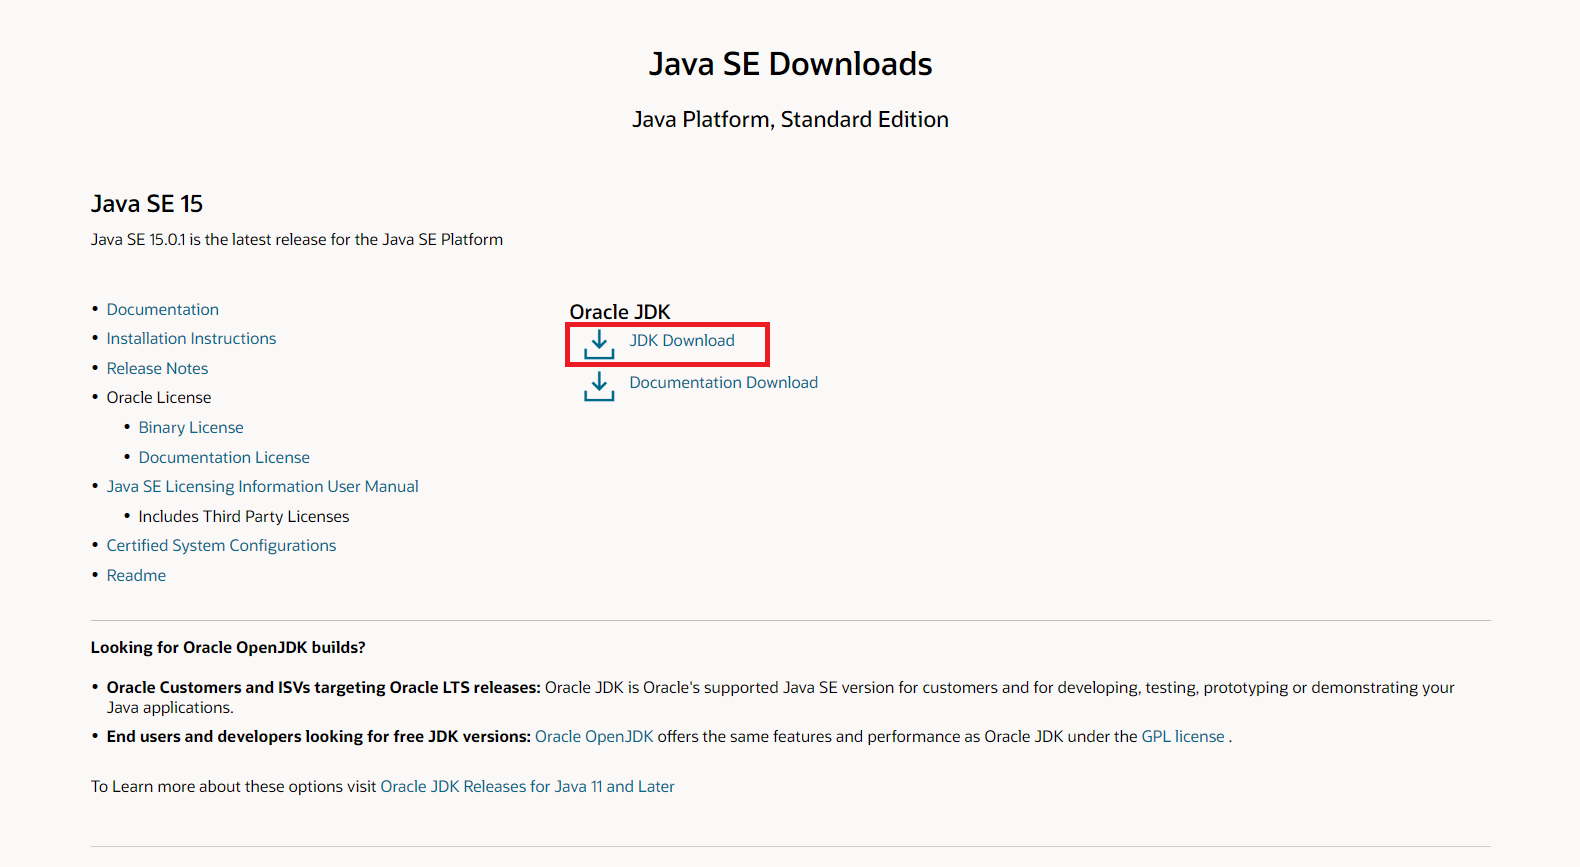Click the download icon beside JDK Download
The image size is (1580, 867).
pos(599,344)
